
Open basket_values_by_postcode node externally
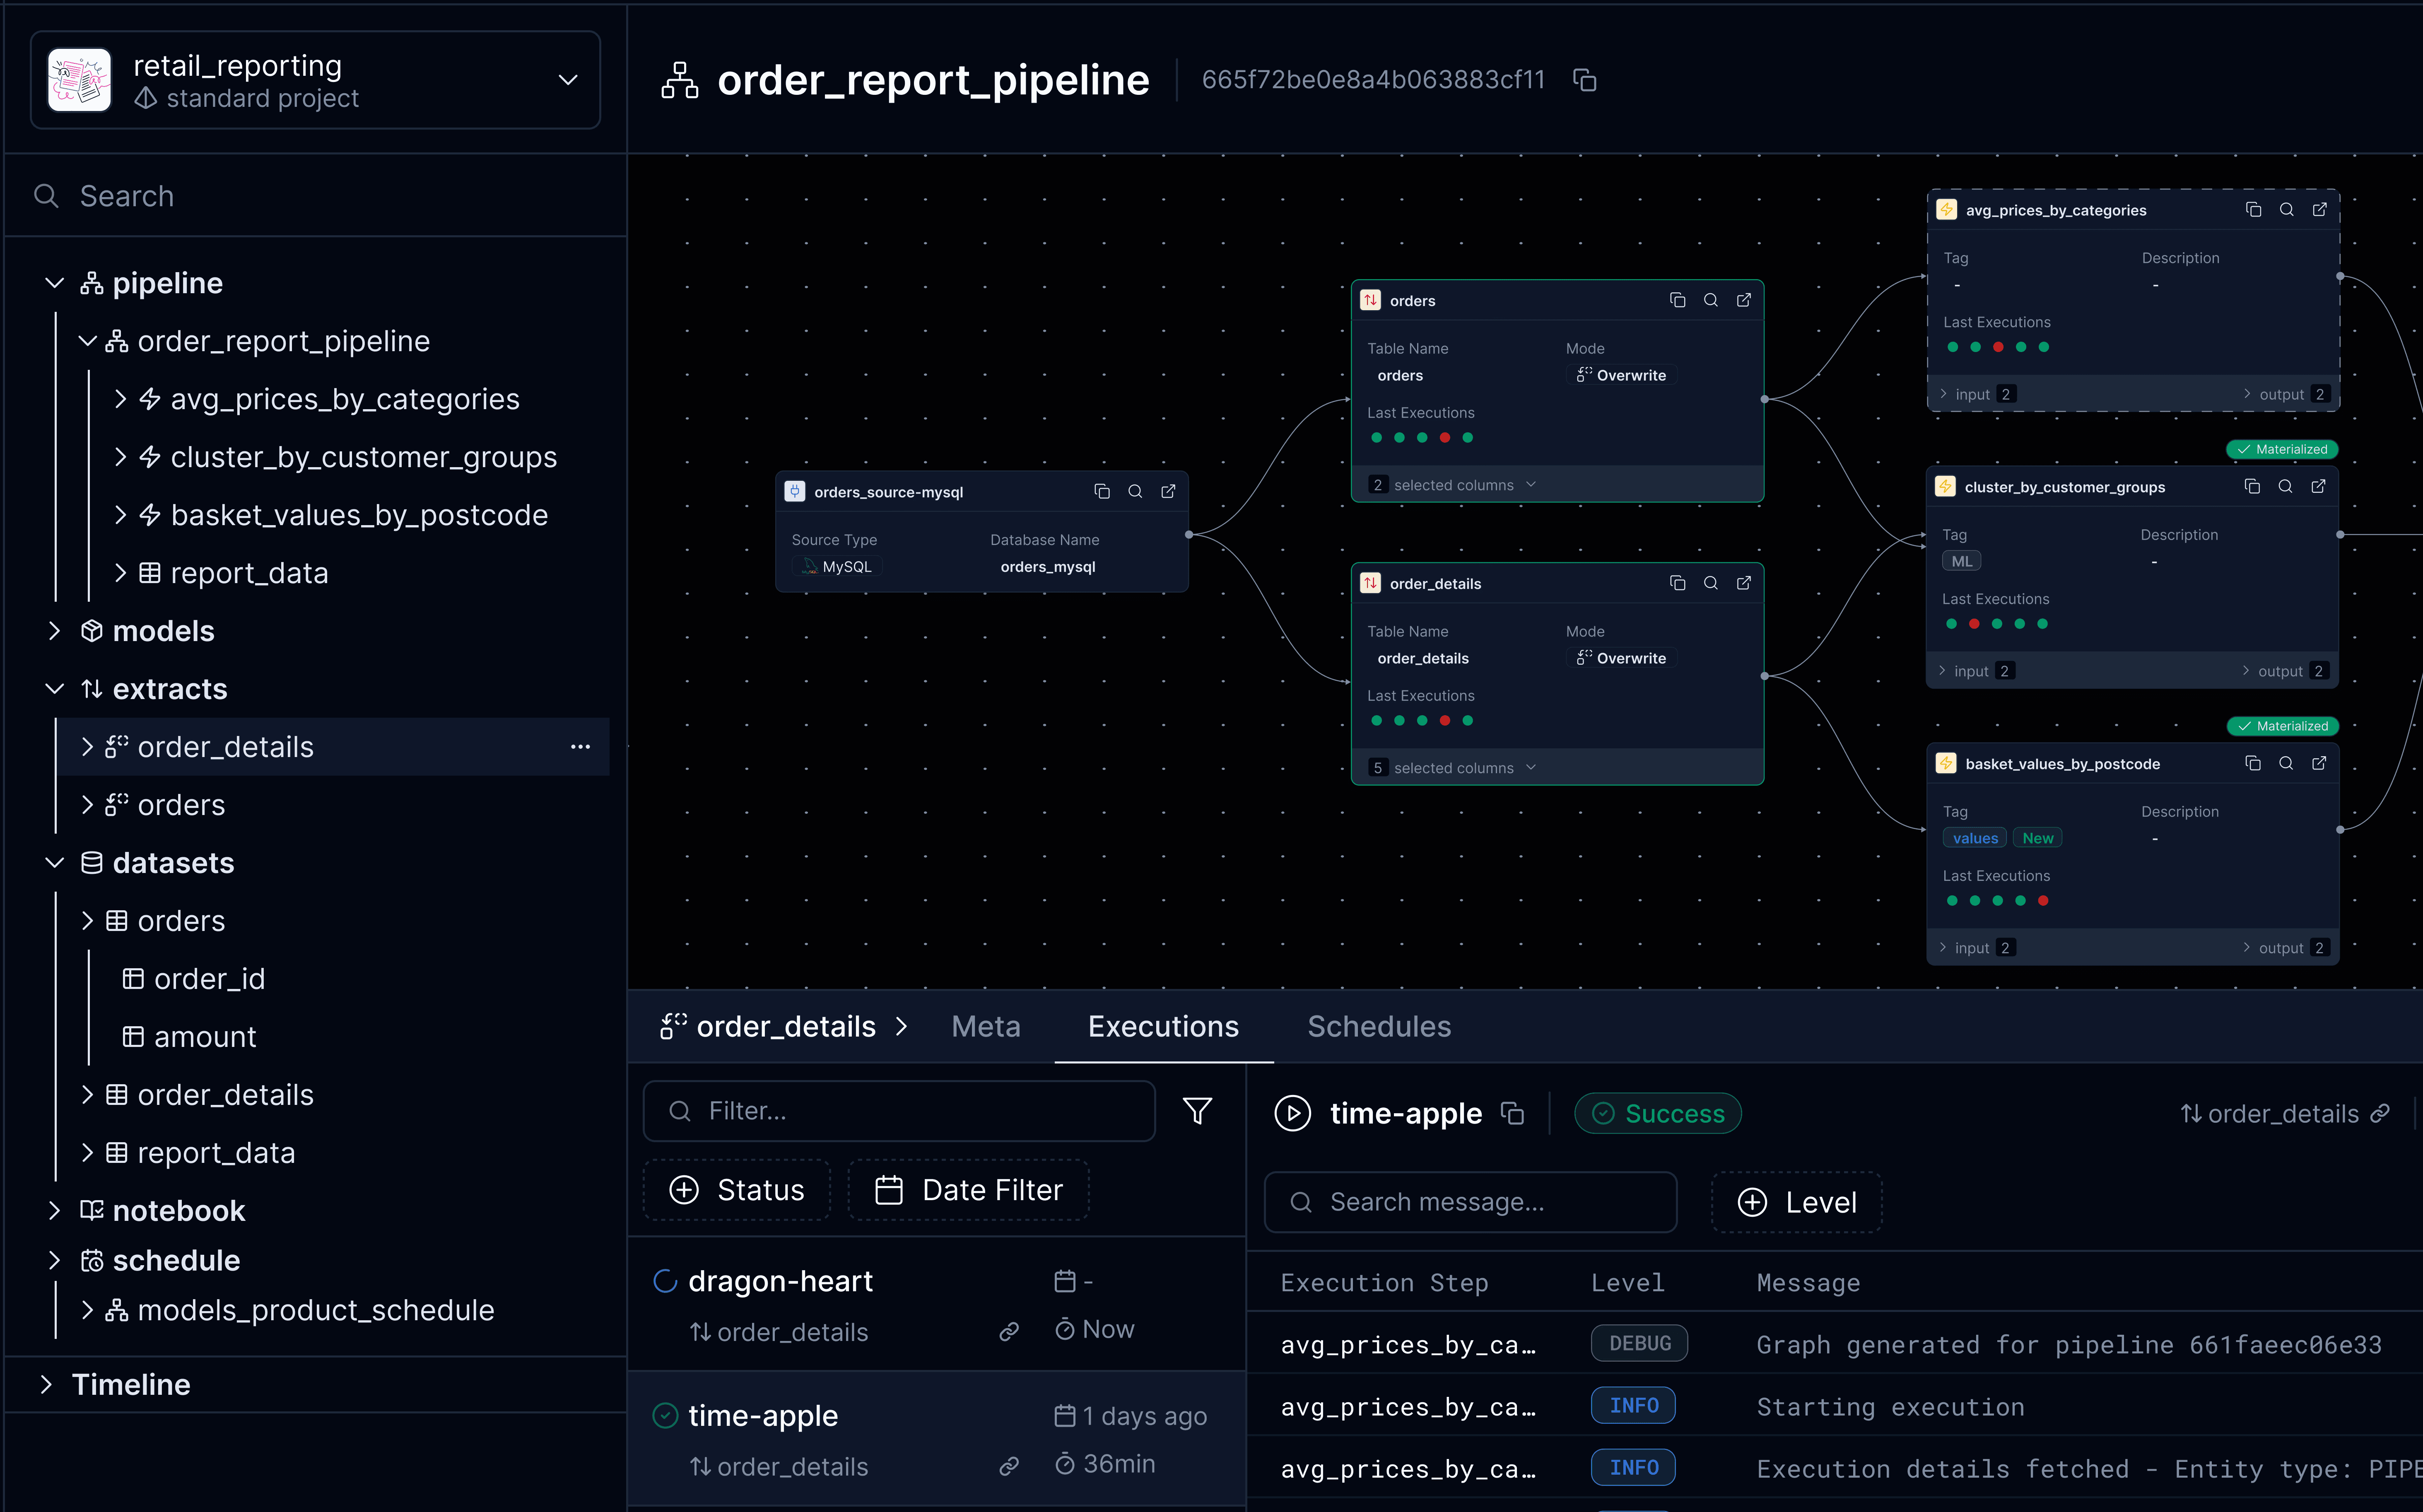pyautogui.click(x=2319, y=763)
